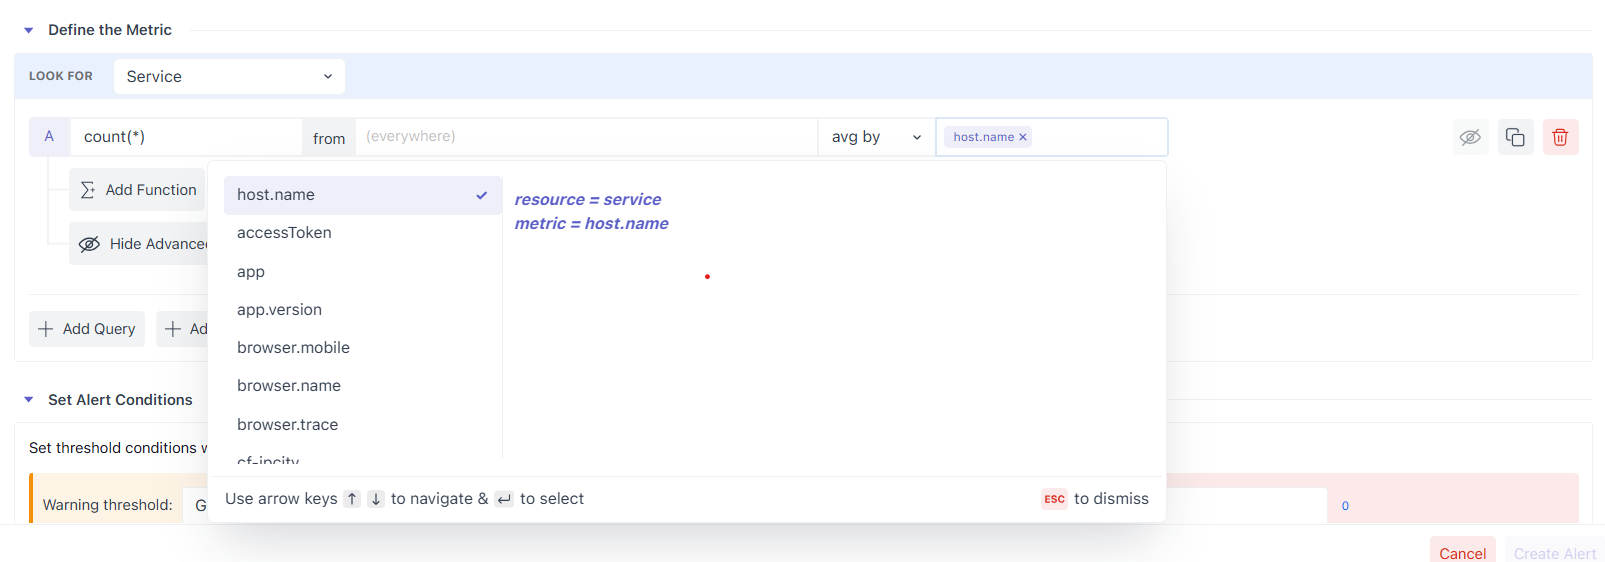Click the count(*) metric field
The image size is (1605, 562).
[186, 137]
